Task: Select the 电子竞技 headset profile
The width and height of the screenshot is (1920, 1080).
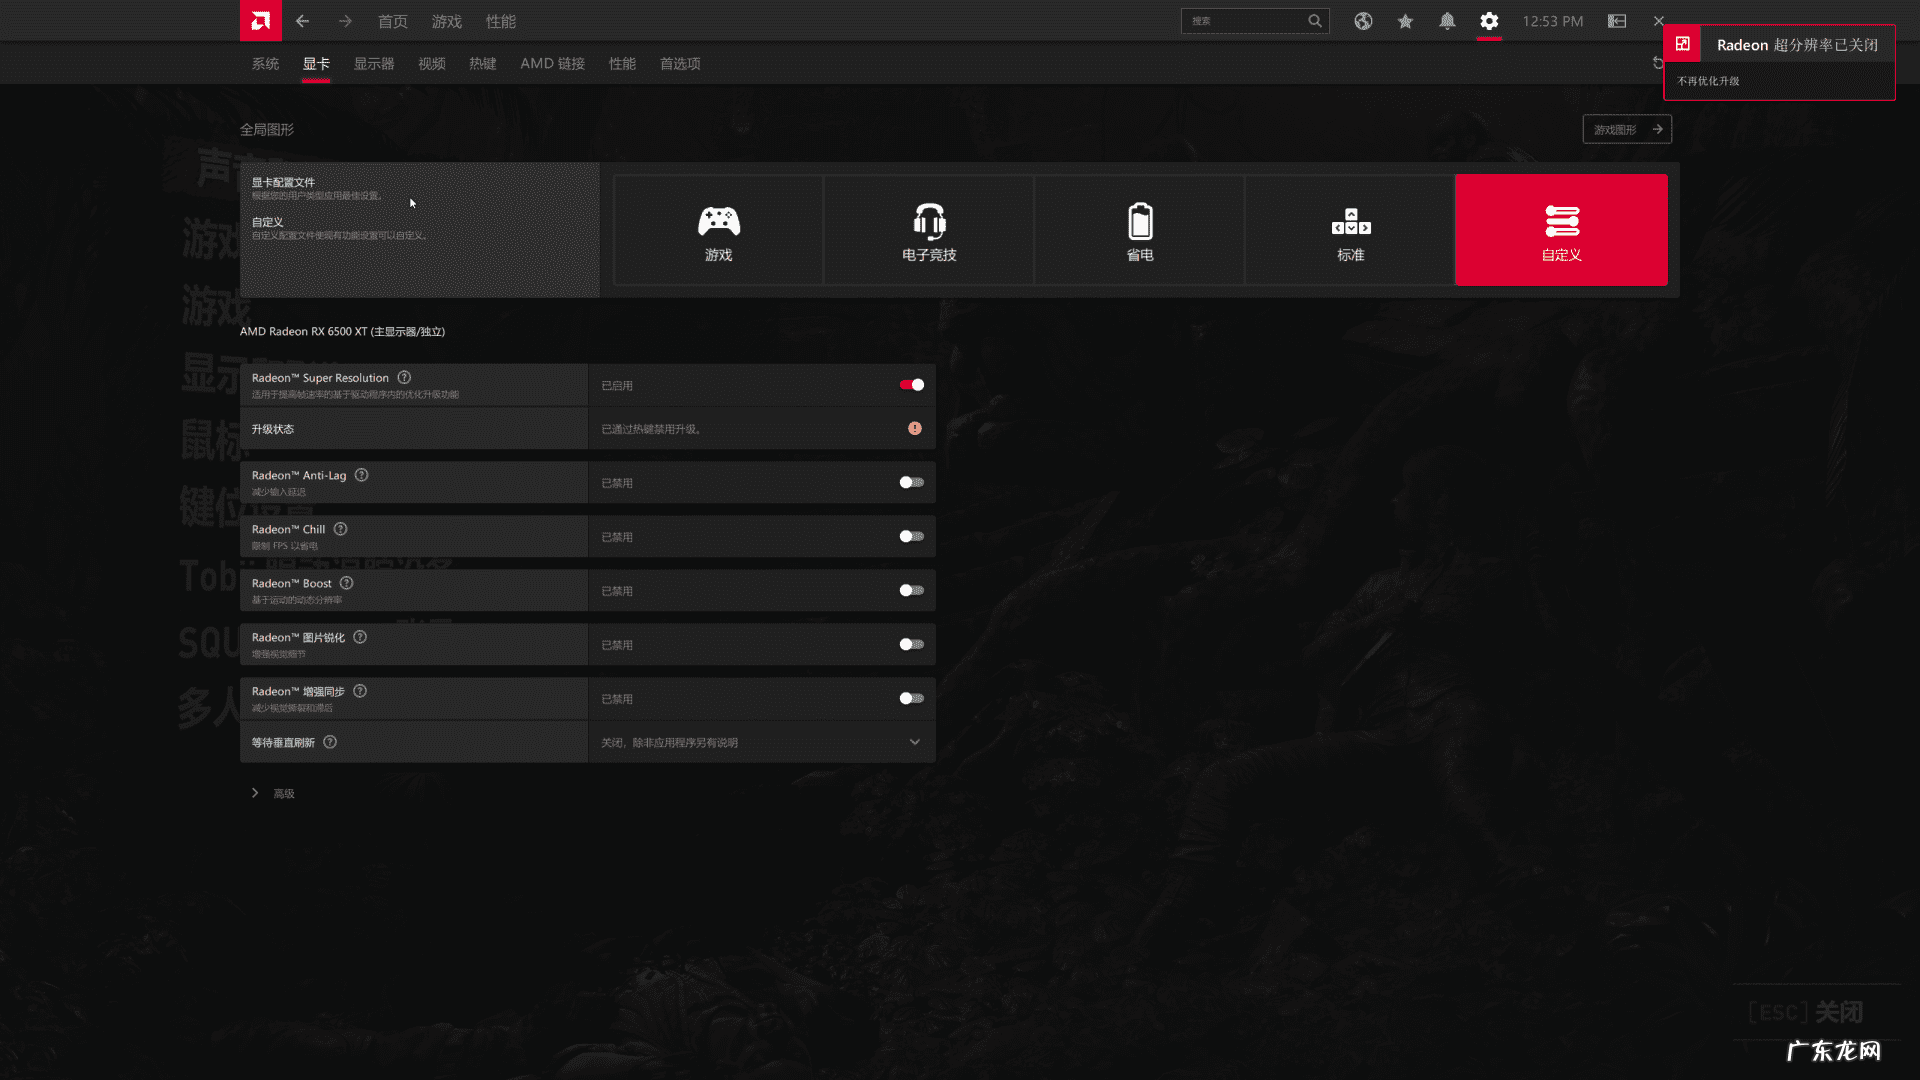Action: click(x=929, y=231)
